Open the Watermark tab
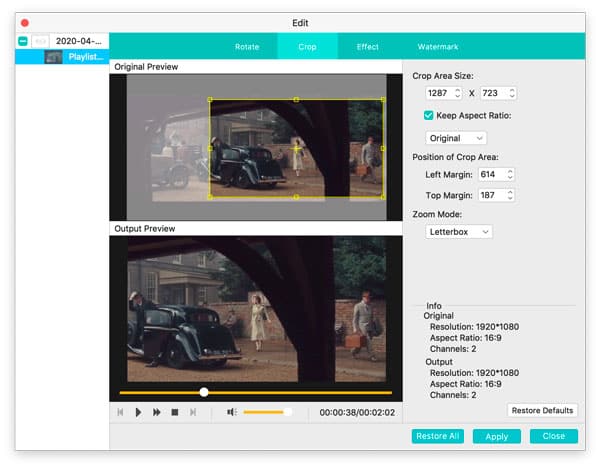Screen dimensions: 600x468 coord(438,47)
